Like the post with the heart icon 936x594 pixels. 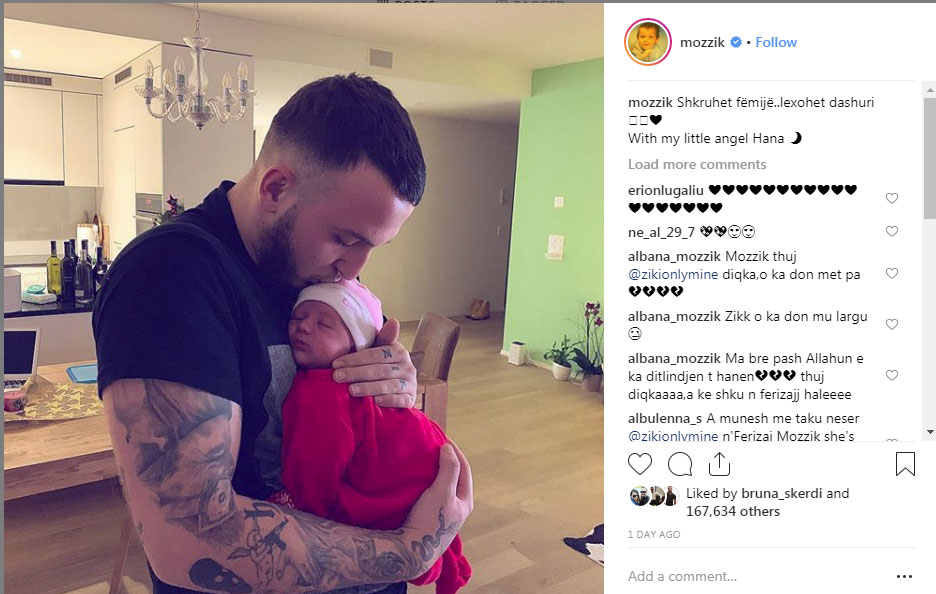(x=640, y=464)
